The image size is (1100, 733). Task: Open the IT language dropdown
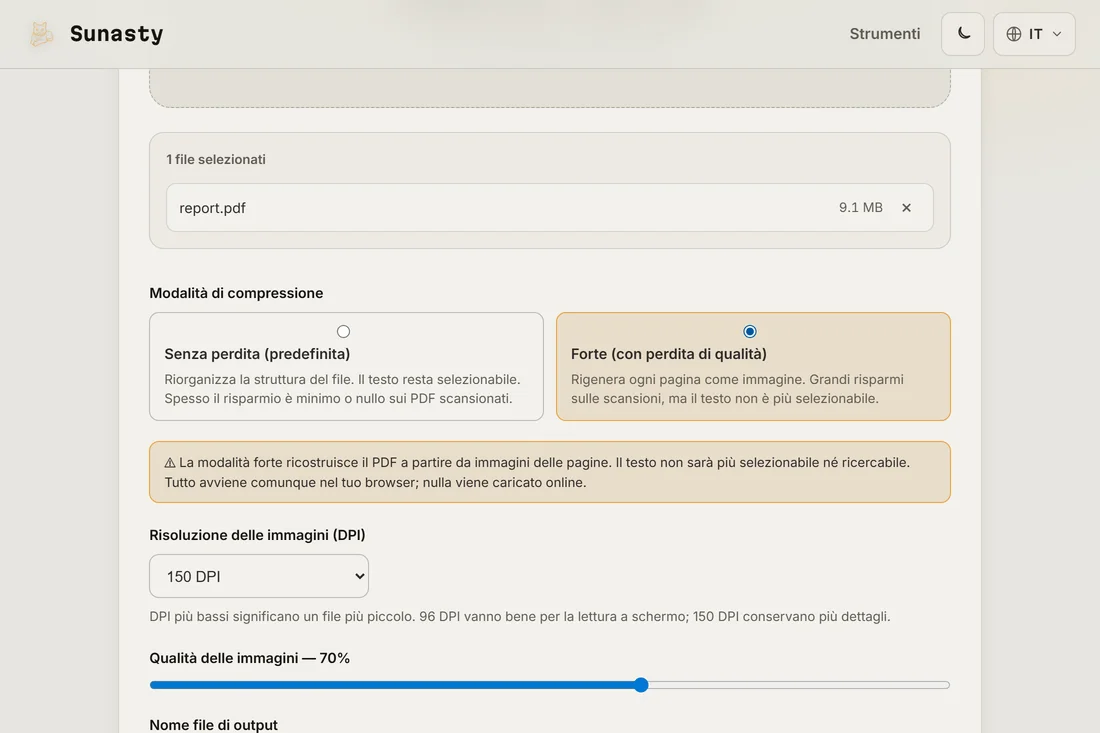click(x=1034, y=34)
